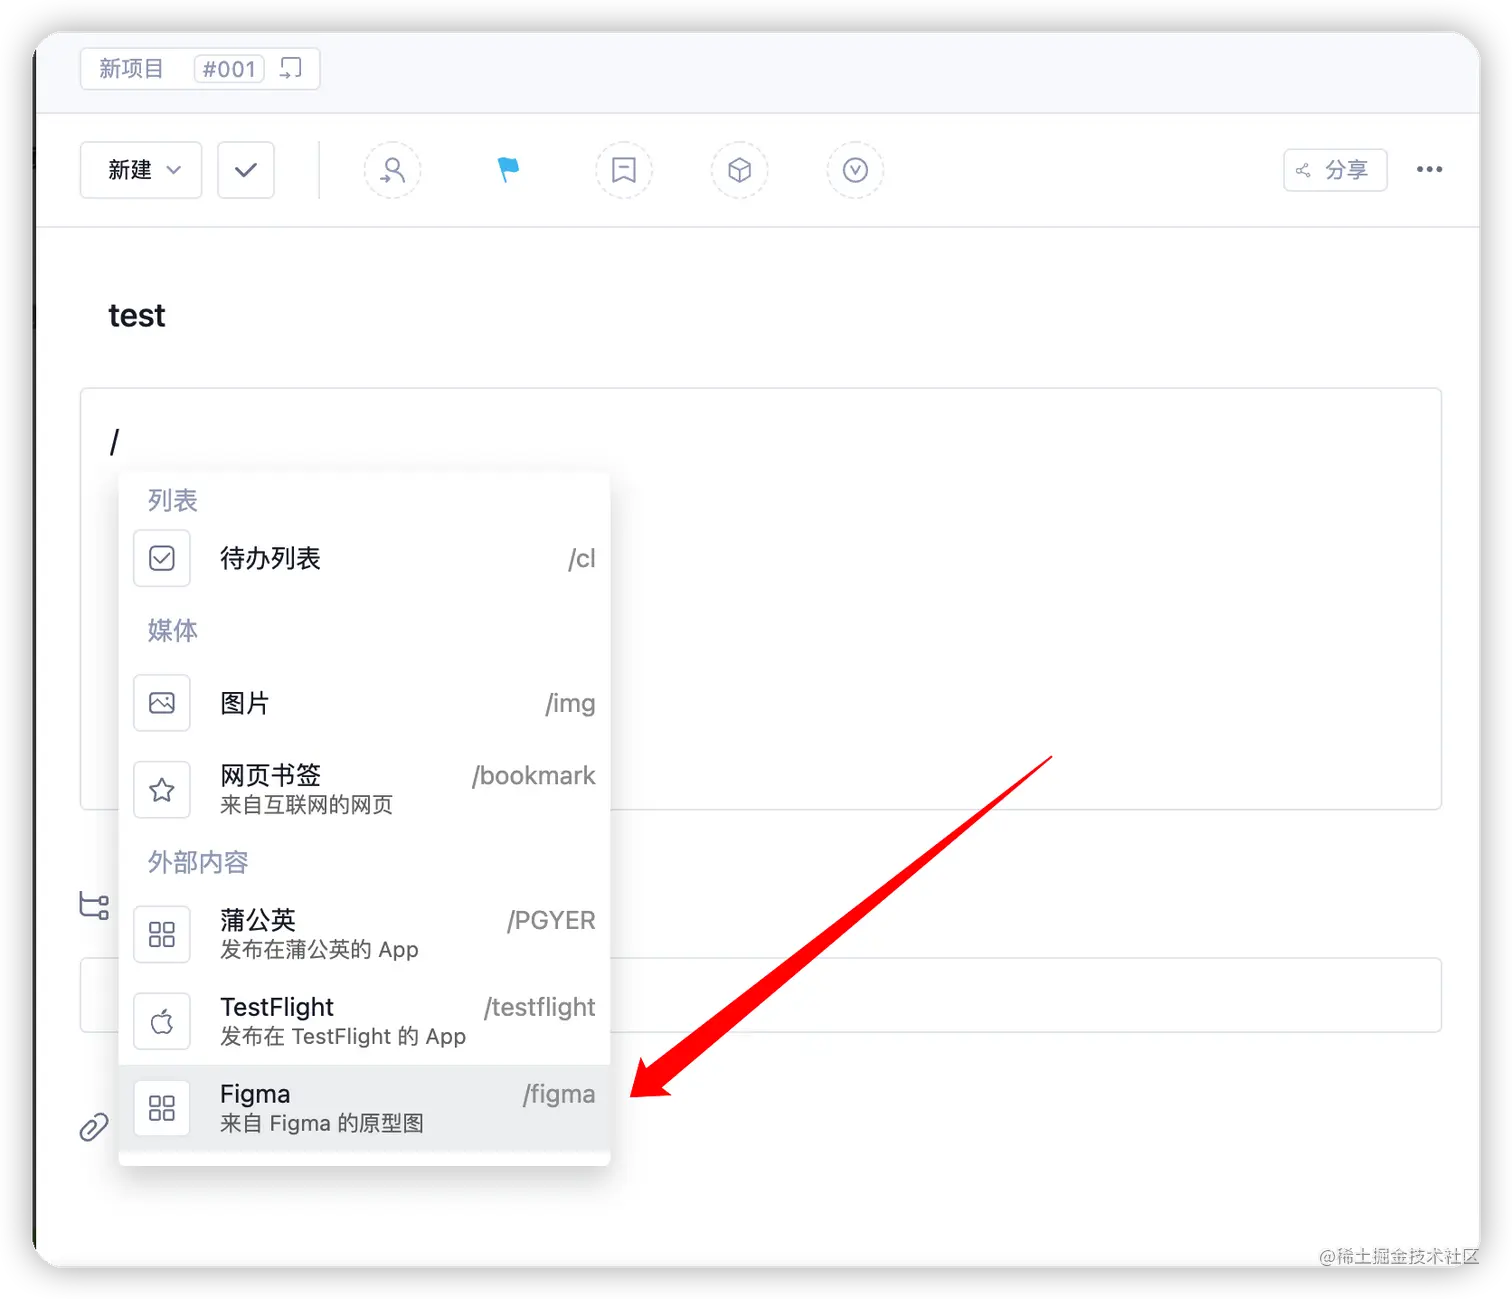Screen dimensions: 1512x1299
Task: Click the paperclip attachment icon
Action: tap(94, 1127)
